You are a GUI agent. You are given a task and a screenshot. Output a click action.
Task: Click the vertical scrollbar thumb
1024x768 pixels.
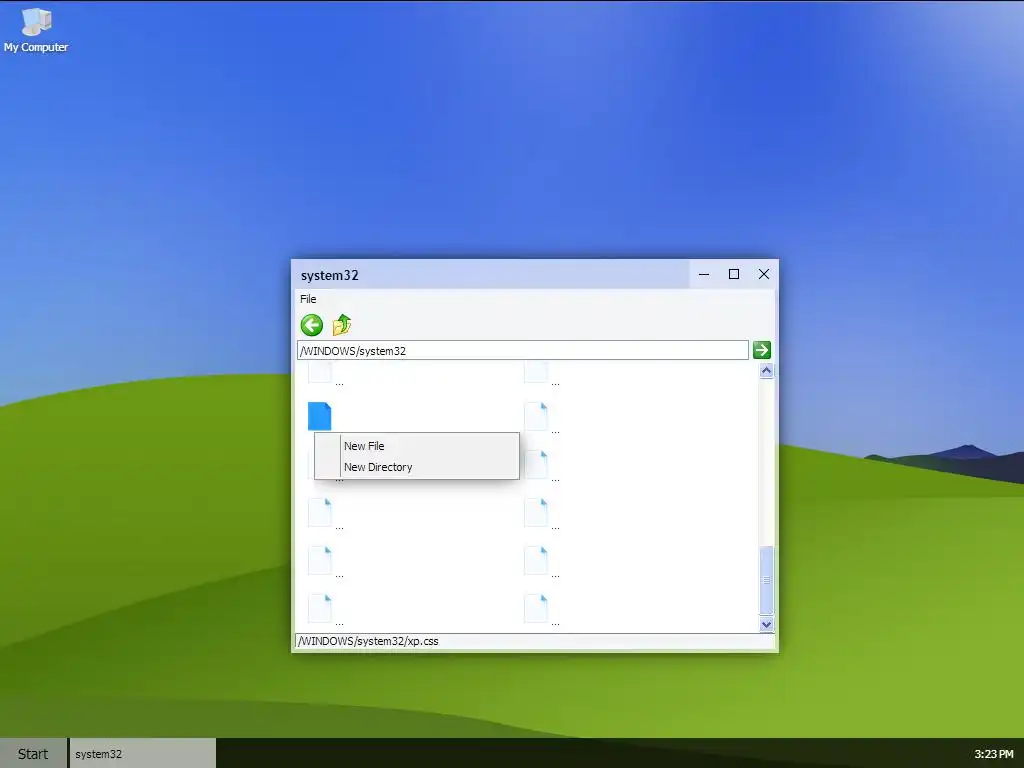click(x=767, y=580)
